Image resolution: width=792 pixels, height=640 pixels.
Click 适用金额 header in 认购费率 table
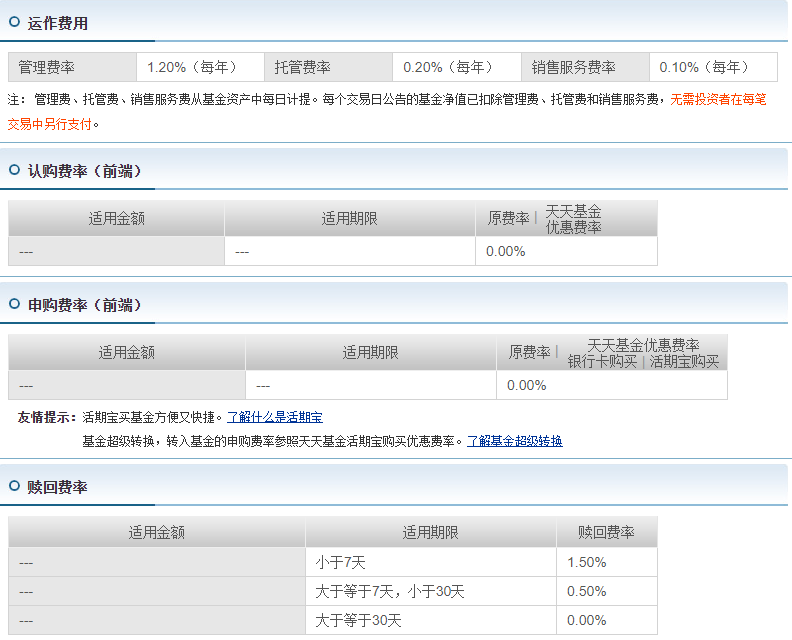(x=116, y=219)
